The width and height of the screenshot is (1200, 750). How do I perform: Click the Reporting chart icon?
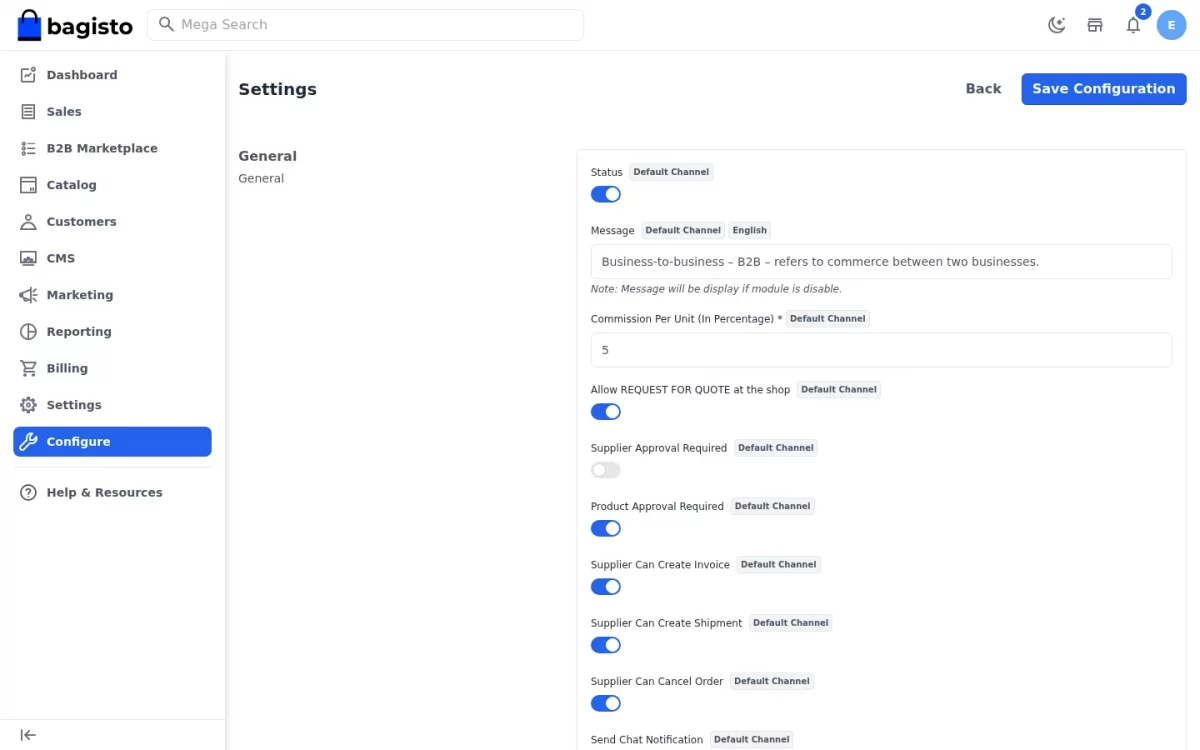click(x=28, y=332)
